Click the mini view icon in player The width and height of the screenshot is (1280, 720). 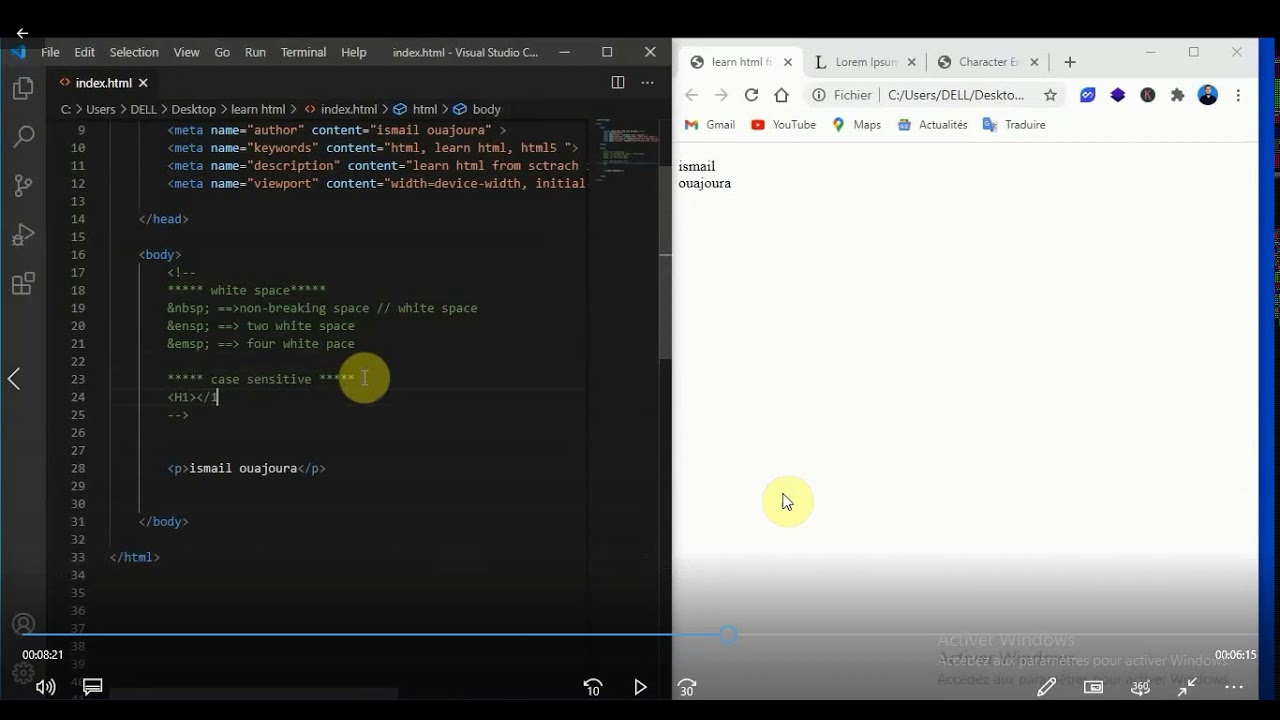tap(1093, 687)
